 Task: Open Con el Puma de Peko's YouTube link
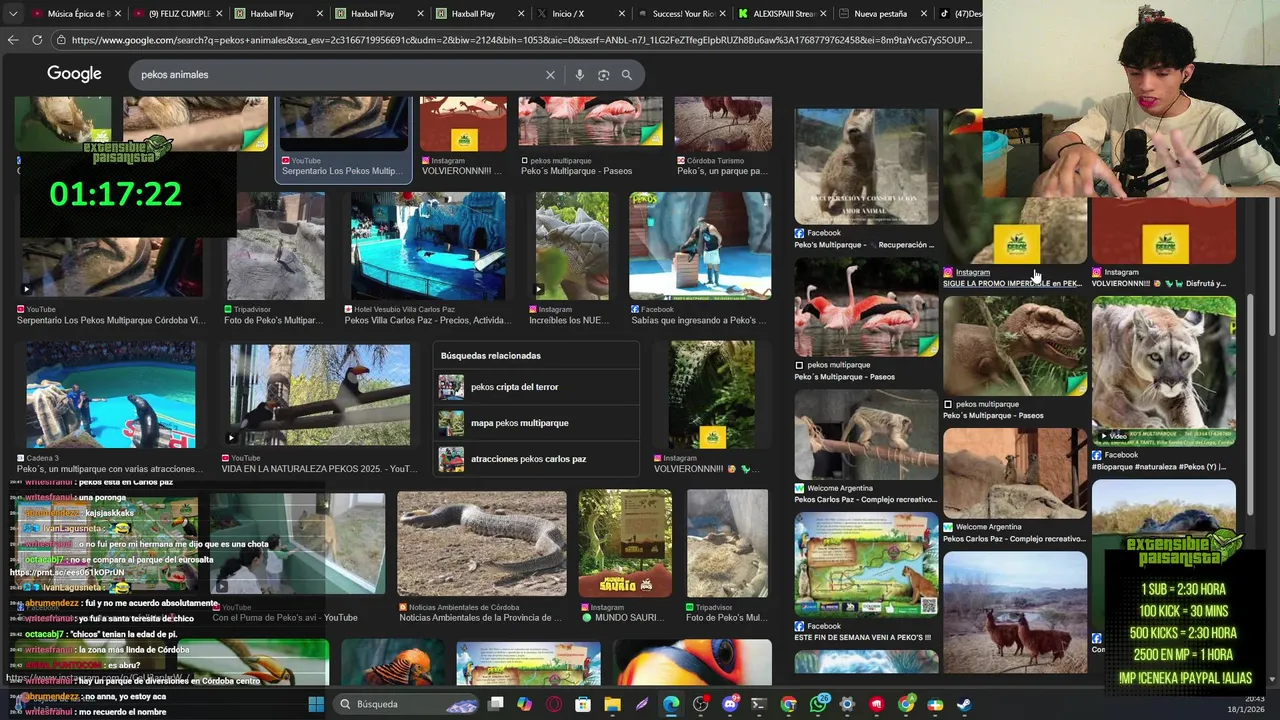(x=284, y=618)
